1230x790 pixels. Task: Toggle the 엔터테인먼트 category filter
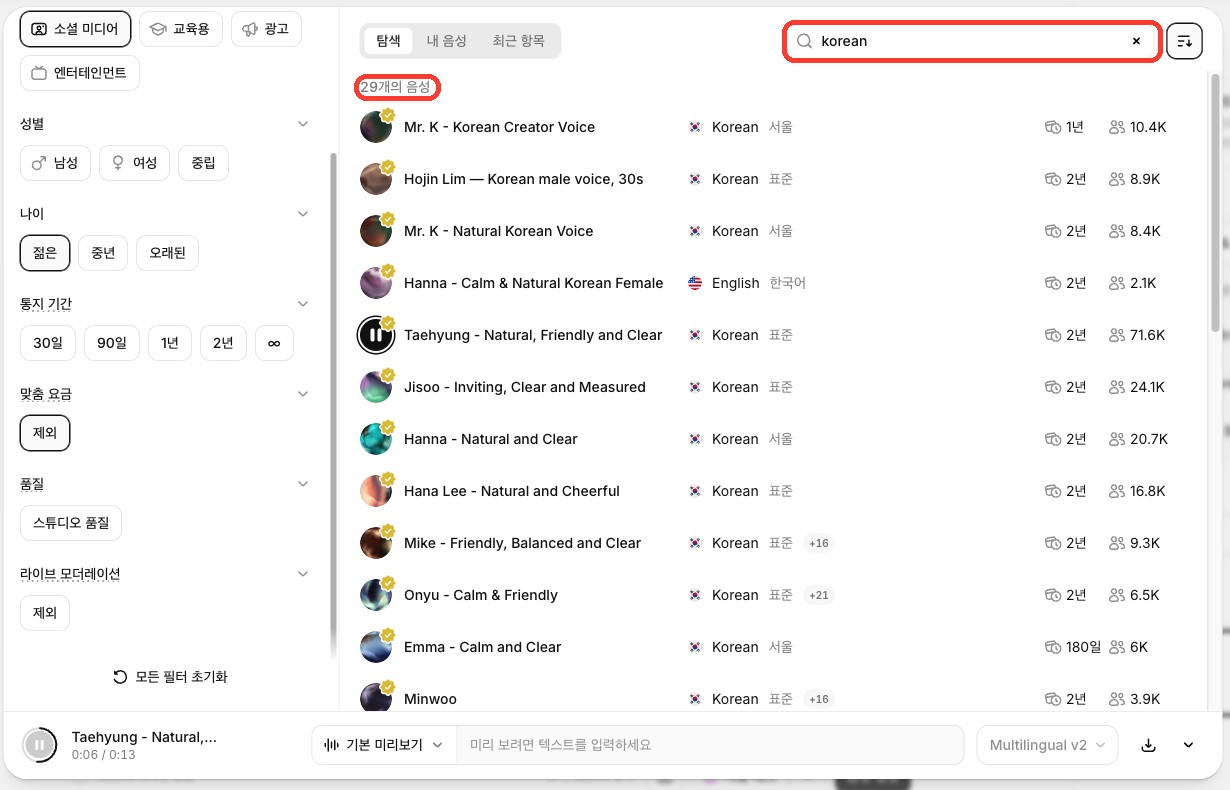click(x=80, y=73)
